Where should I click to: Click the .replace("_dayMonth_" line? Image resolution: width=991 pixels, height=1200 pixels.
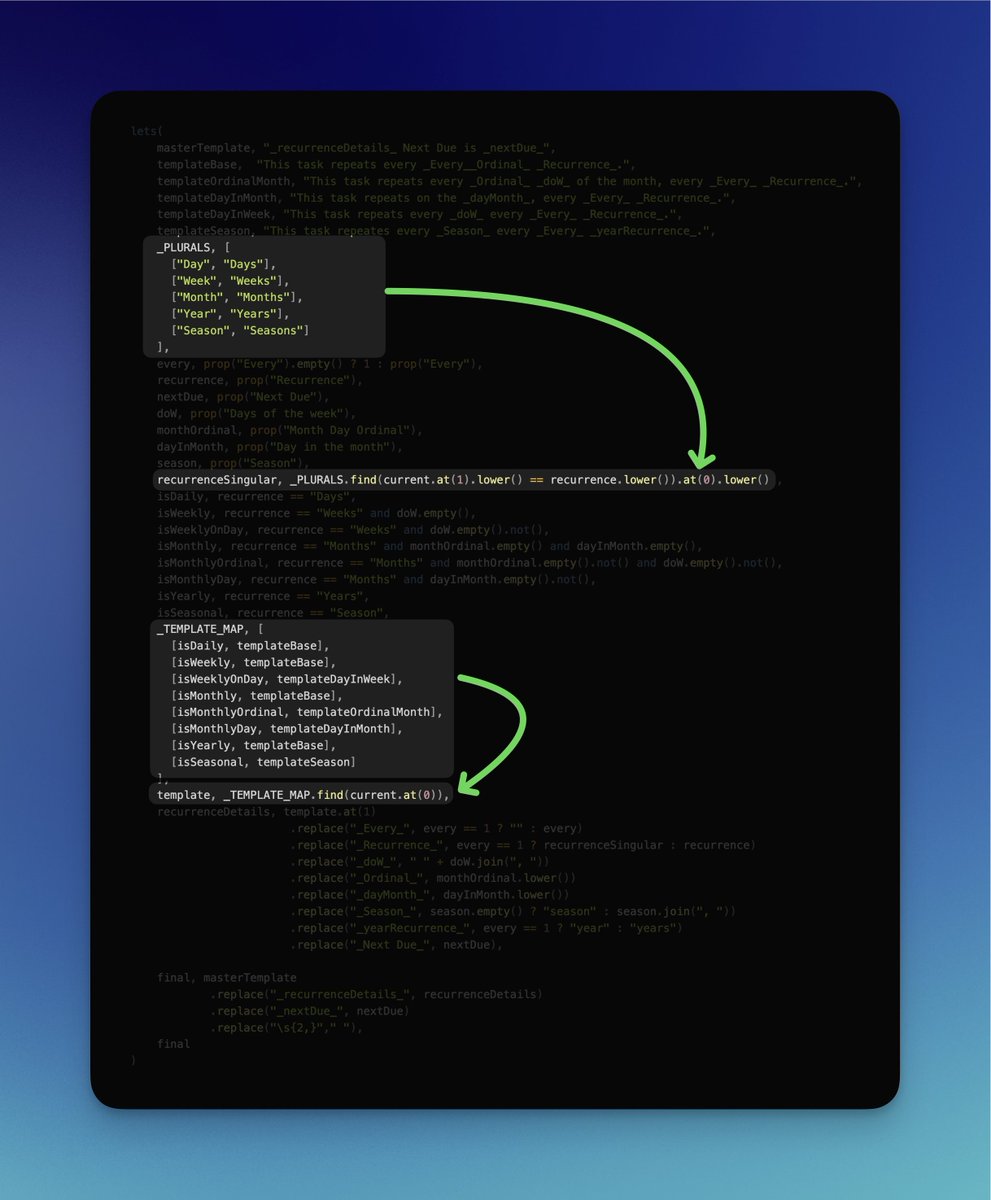[x=430, y=894]
